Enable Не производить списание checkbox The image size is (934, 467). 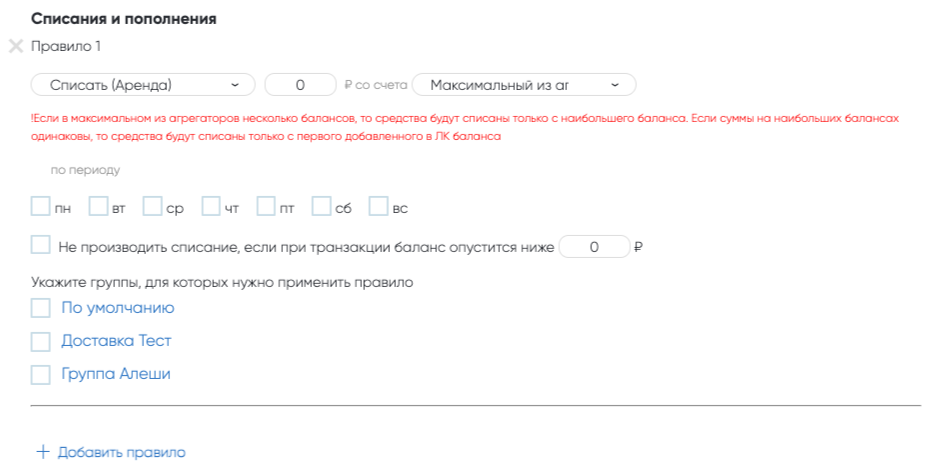pos(40,245)
